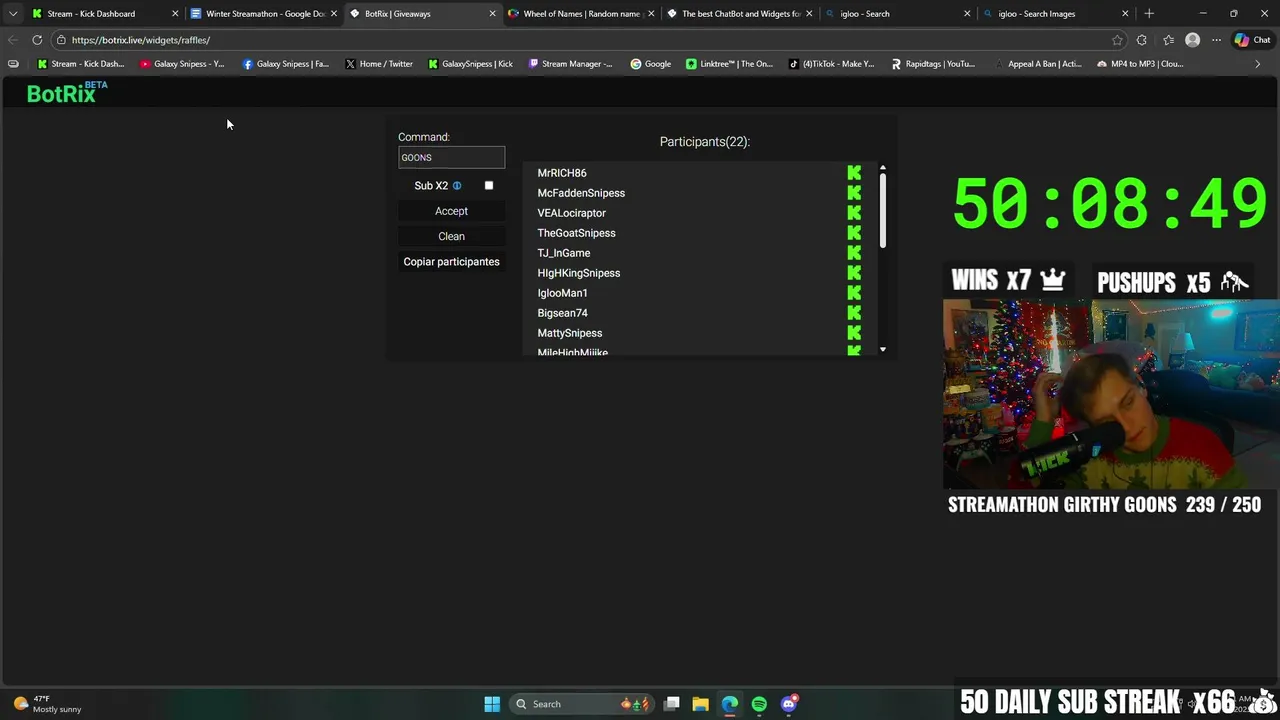Show more bookmarks with the overflow chevron
Screen dimensions: 1280x720
1257,64
